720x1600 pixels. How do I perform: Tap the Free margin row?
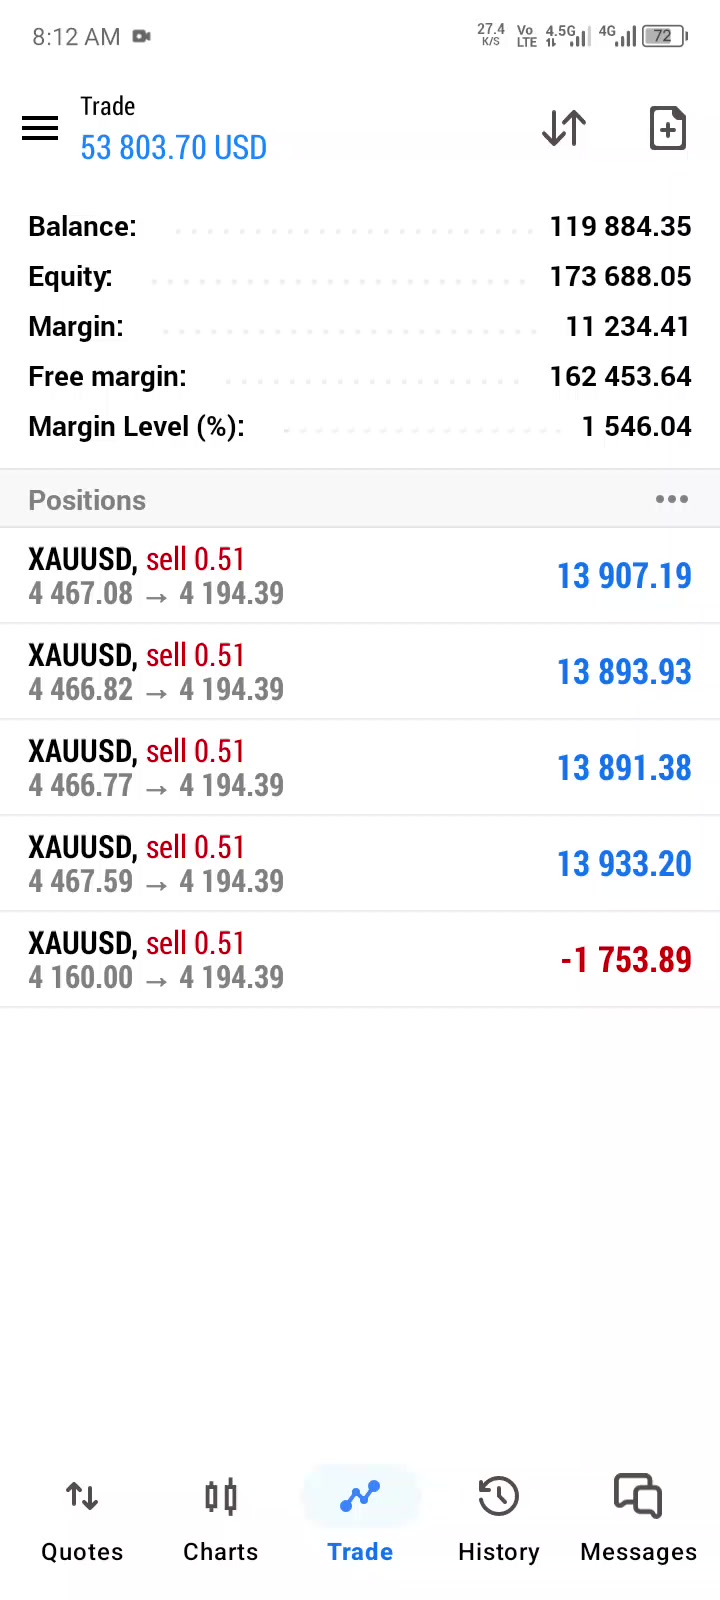(x=360, y=377)
